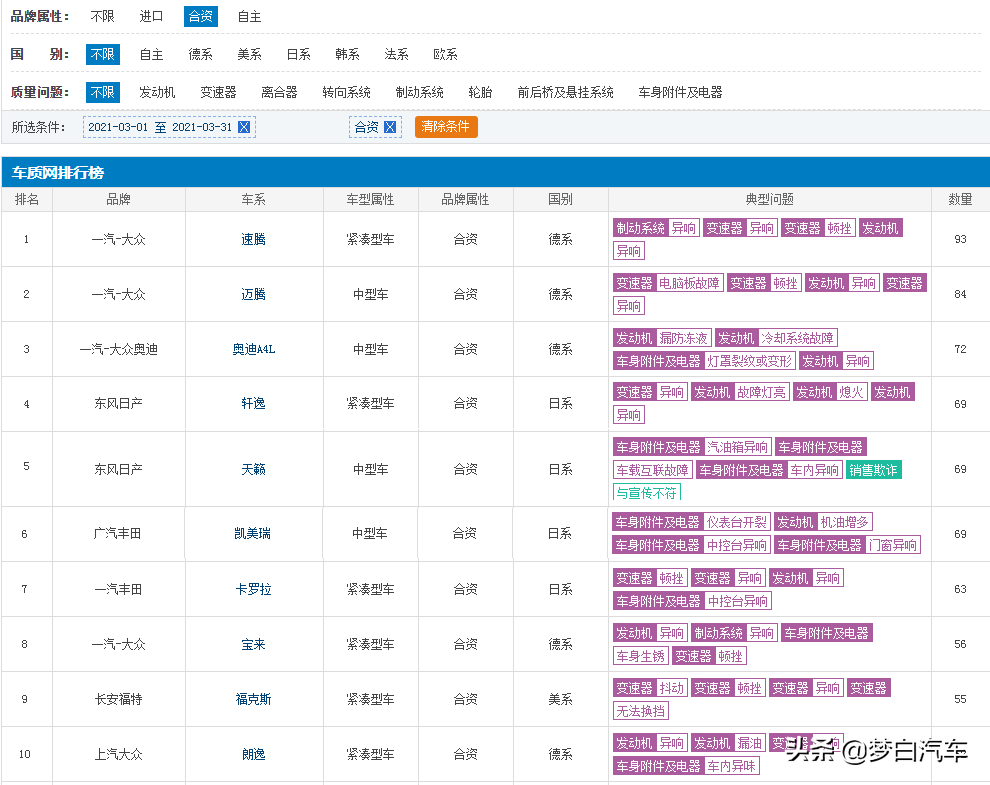Select 自主 in the 品牌属性 filter row
990x785 pixels.
(x=249, y=16)
